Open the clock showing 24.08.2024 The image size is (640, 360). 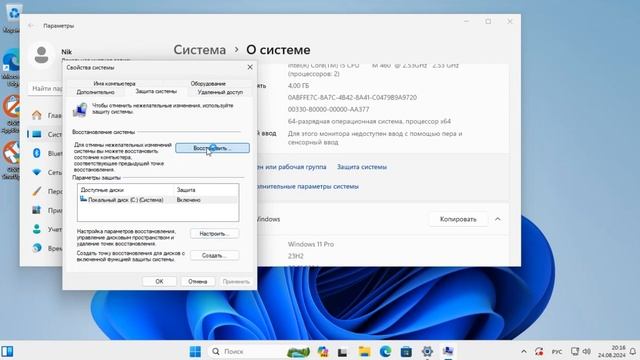pos(611,351)
